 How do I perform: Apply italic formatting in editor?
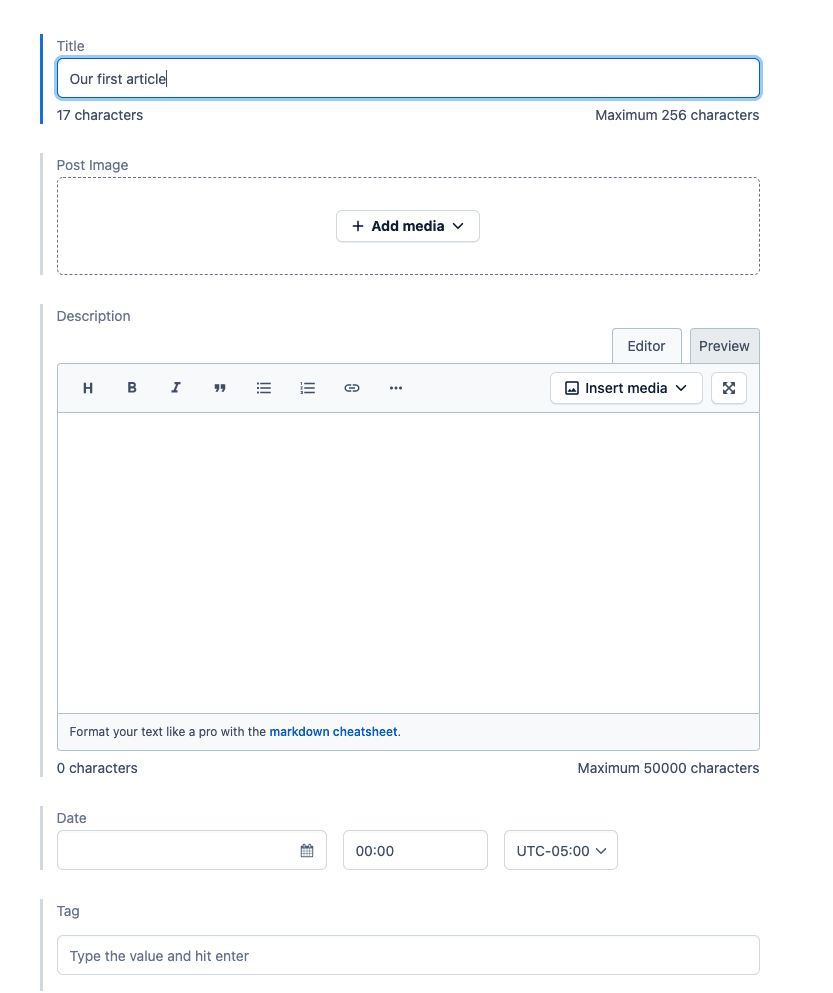coord(176,388)
